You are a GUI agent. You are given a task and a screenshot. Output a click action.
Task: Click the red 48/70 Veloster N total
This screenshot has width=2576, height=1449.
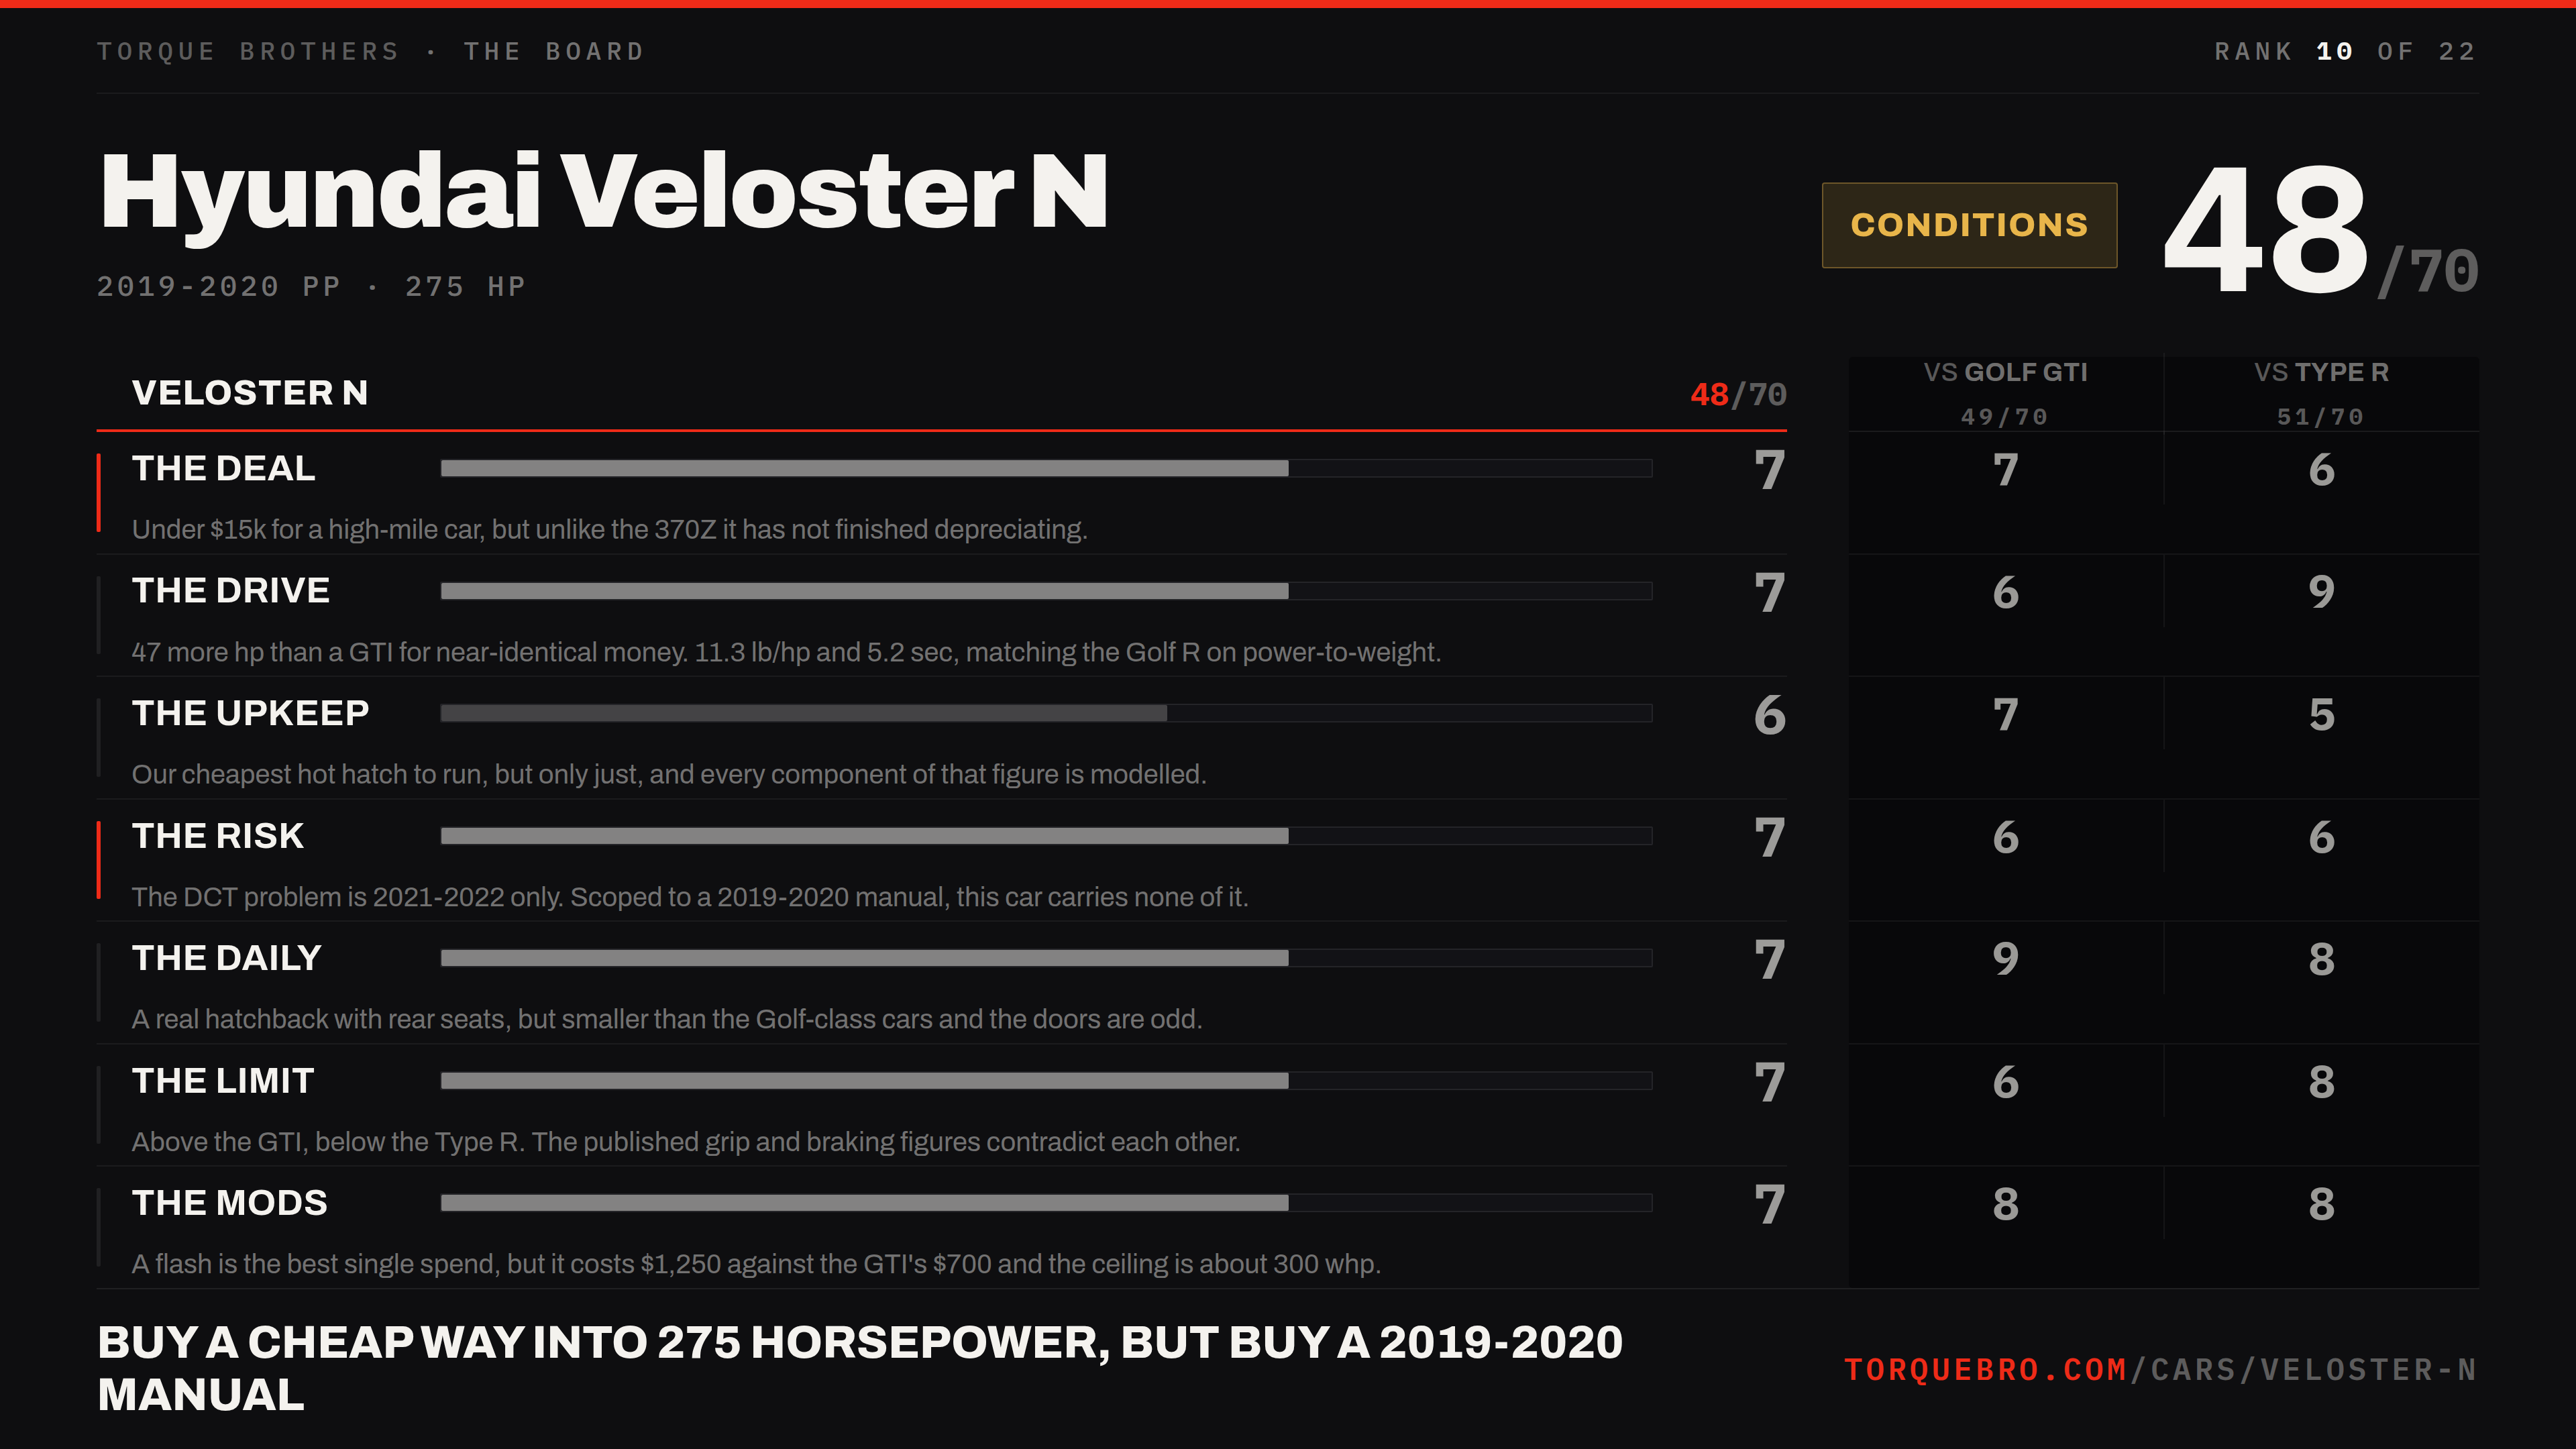click(x=1738, y=394)
